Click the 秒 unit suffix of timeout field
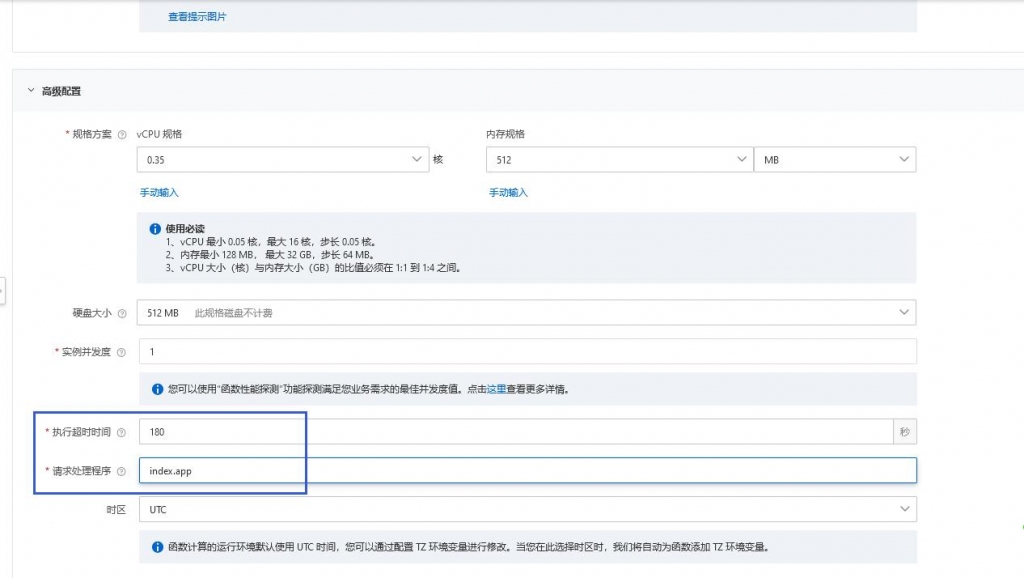 pos(905,432)
